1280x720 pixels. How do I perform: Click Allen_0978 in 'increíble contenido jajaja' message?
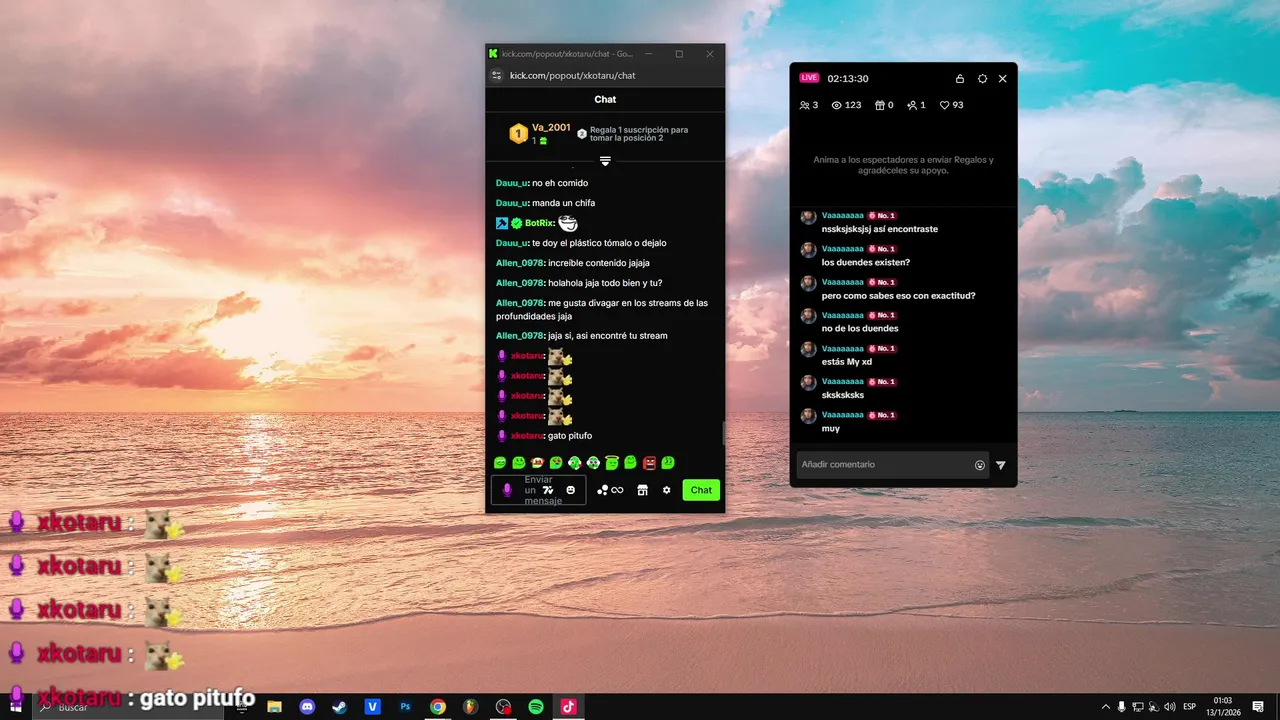coord(519,263)
